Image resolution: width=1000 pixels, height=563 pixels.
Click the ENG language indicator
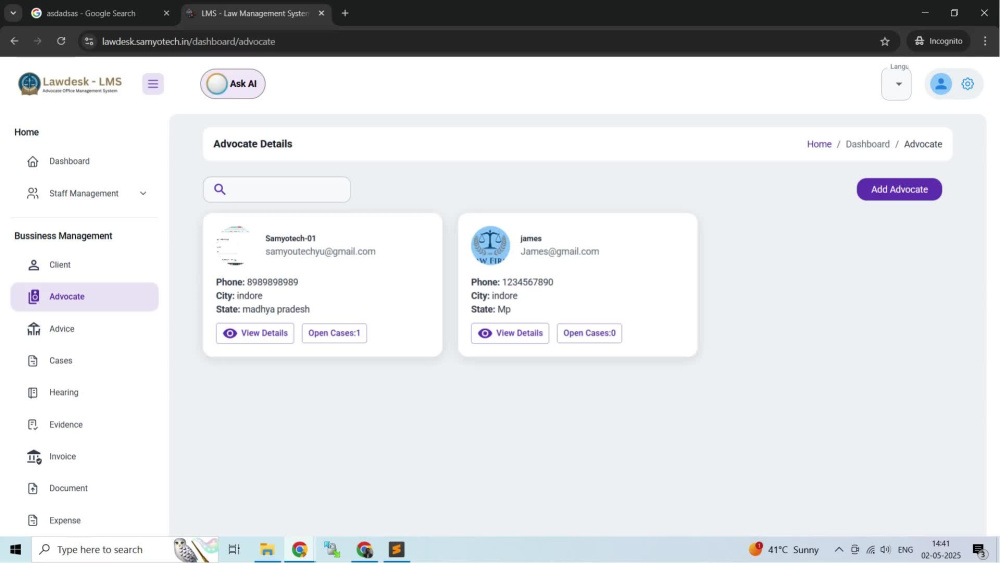[905, 549]
